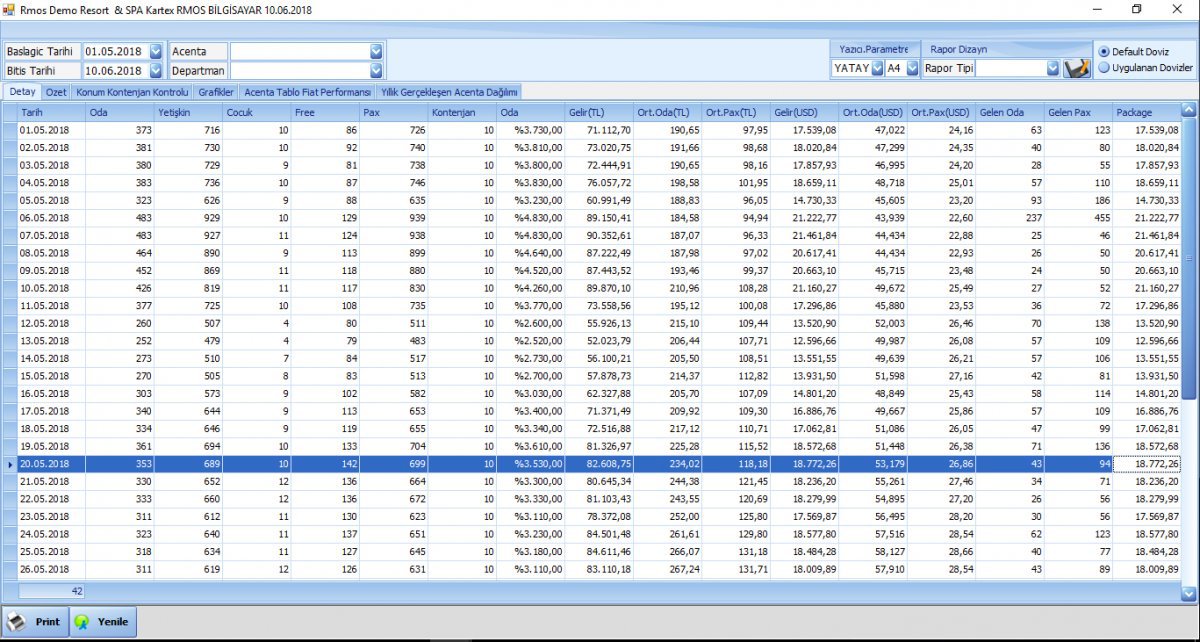This screenshot has width=1200, height=642.
Task: Click the Print button at bottom
Action: 36,621
